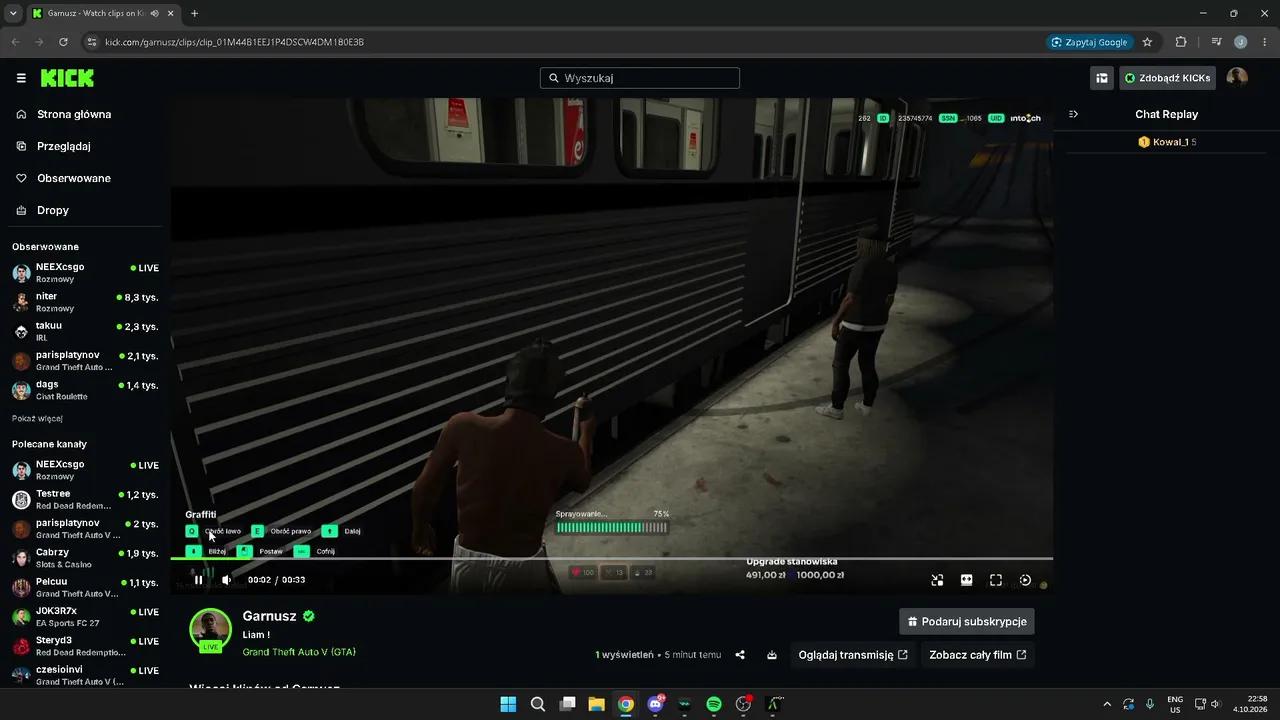The image size is (1280, 720).
Task: Open Cabrzy recommended channel
Action: pos(84,558)
